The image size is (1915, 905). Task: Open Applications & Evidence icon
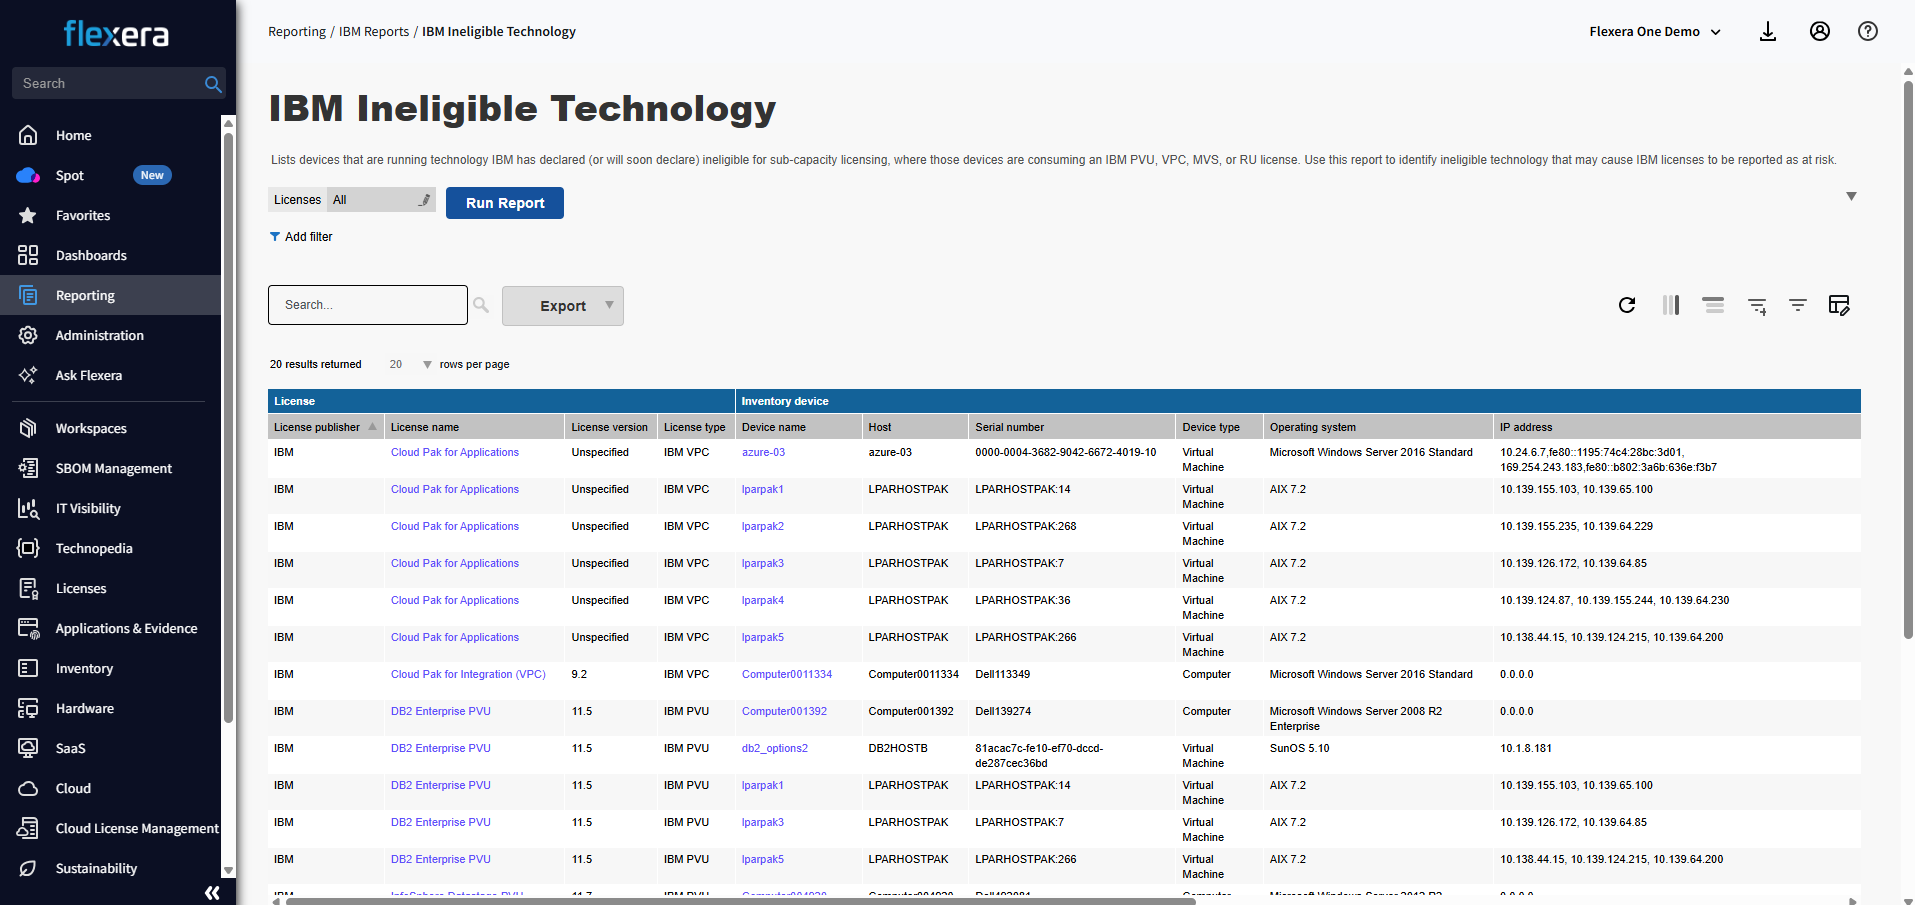[28, 628]
